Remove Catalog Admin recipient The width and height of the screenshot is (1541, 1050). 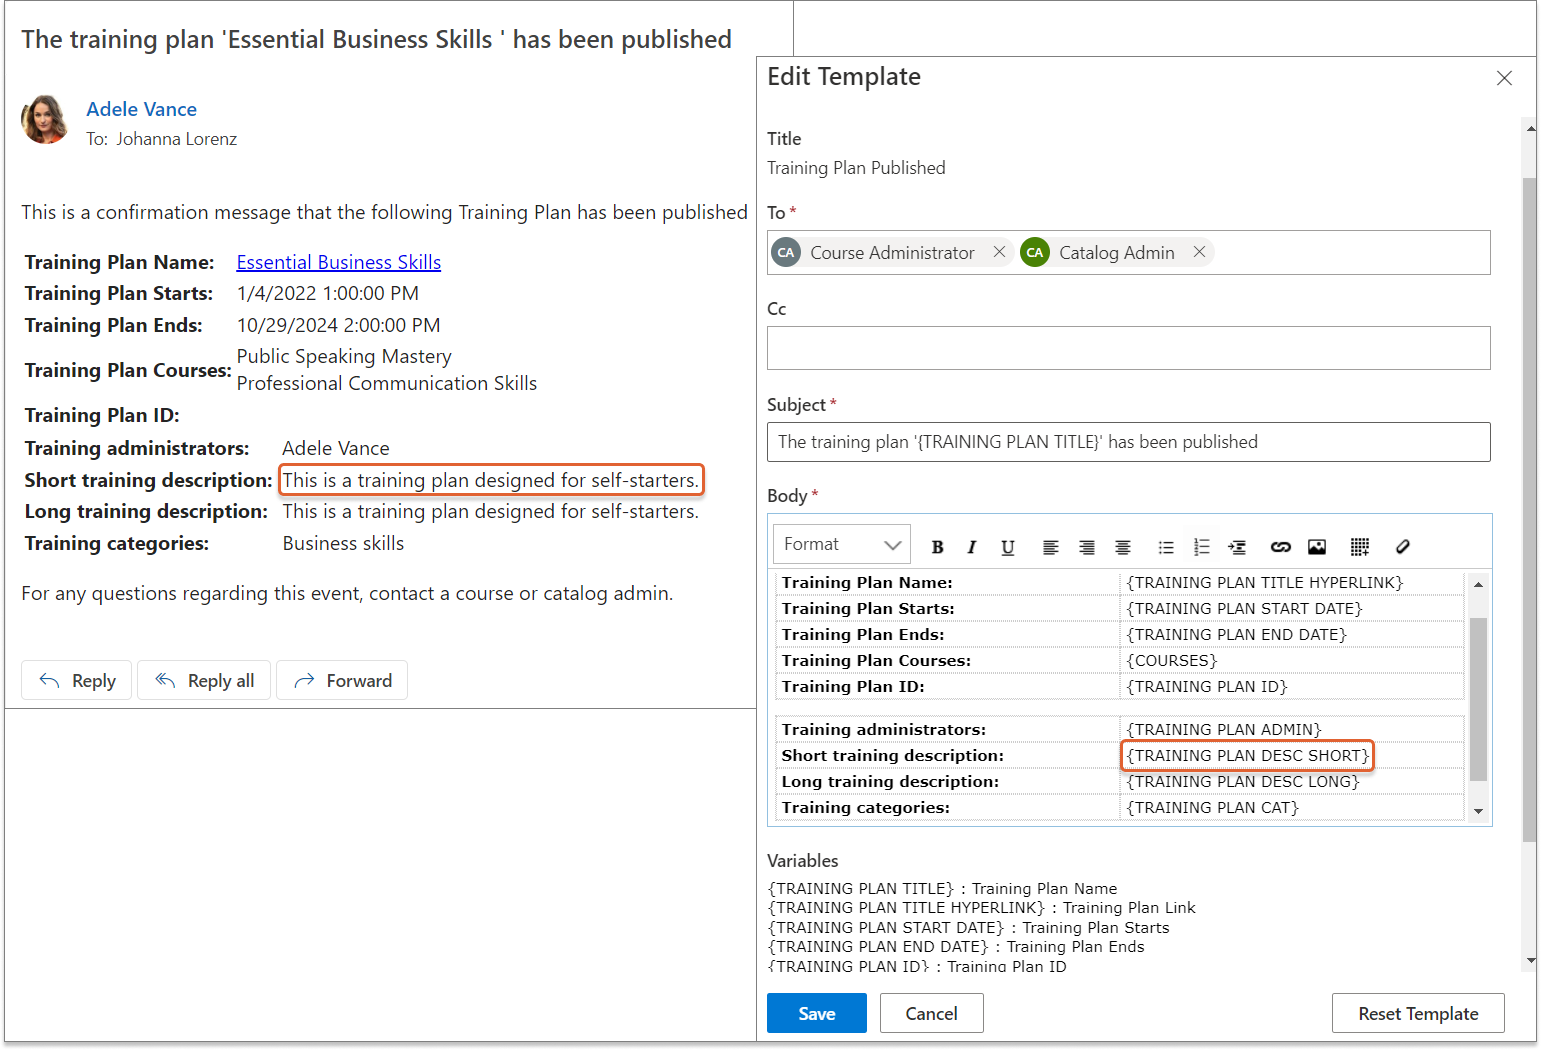[x=1199, y=252]
